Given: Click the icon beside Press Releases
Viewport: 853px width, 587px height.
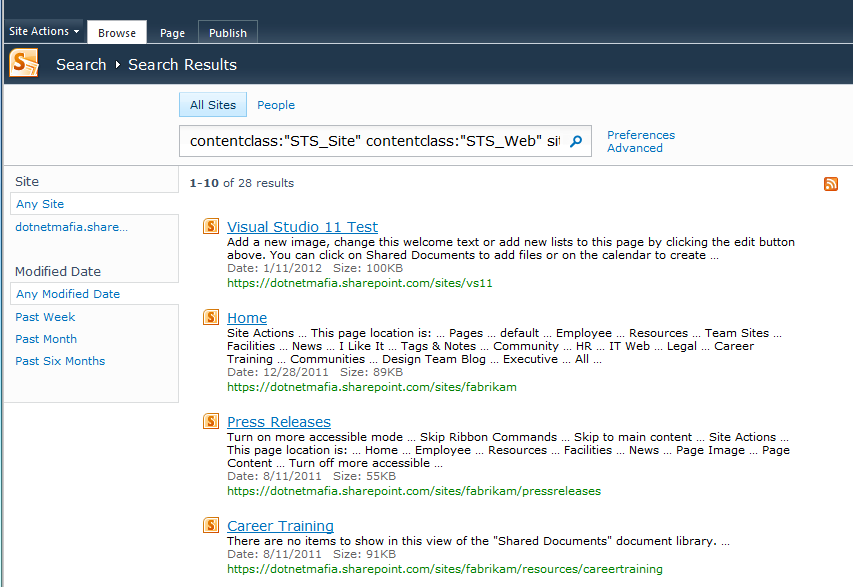Looking at the screenshot, I should pos(211,421).
